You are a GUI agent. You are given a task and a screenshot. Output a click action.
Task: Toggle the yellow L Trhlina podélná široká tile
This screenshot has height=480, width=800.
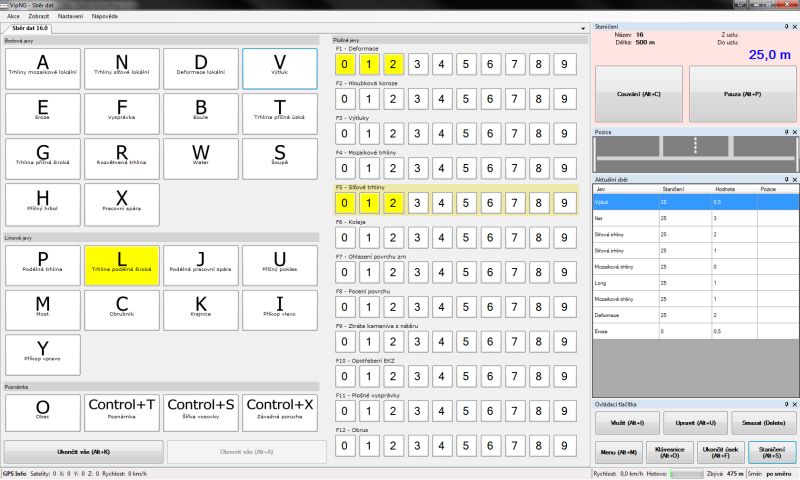click(x=121, y=266)
